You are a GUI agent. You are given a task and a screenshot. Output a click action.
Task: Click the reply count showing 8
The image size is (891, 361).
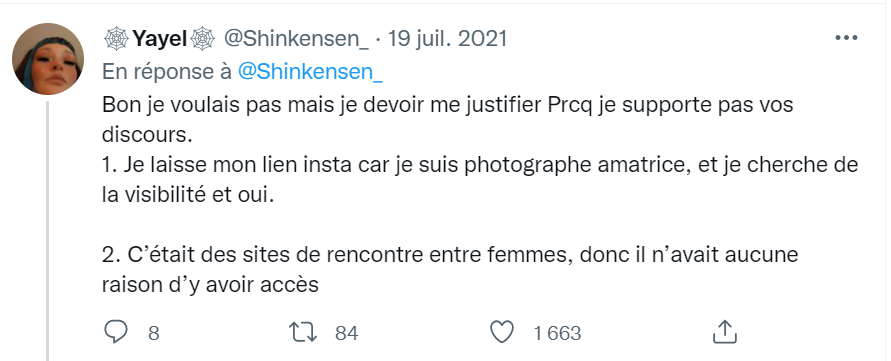[x=153, y=333]
